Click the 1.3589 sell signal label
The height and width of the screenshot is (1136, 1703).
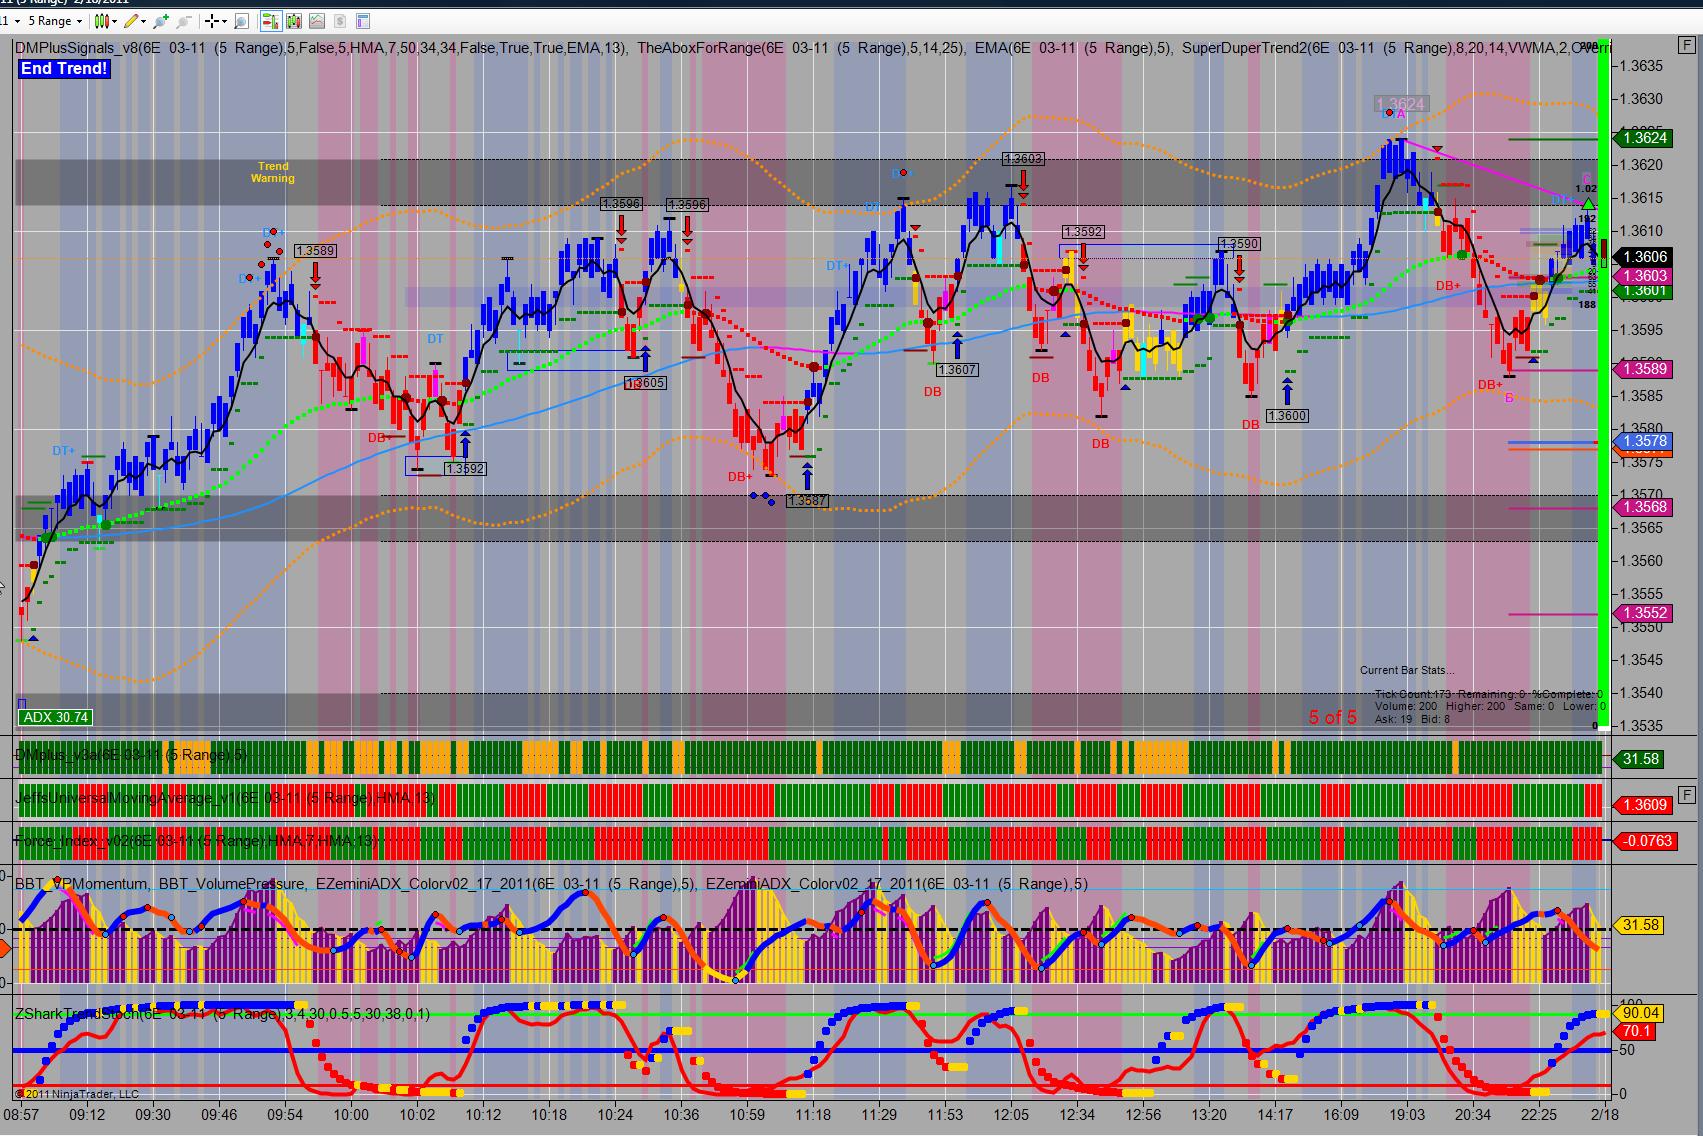pyautogui.click(x=315, y=251)
